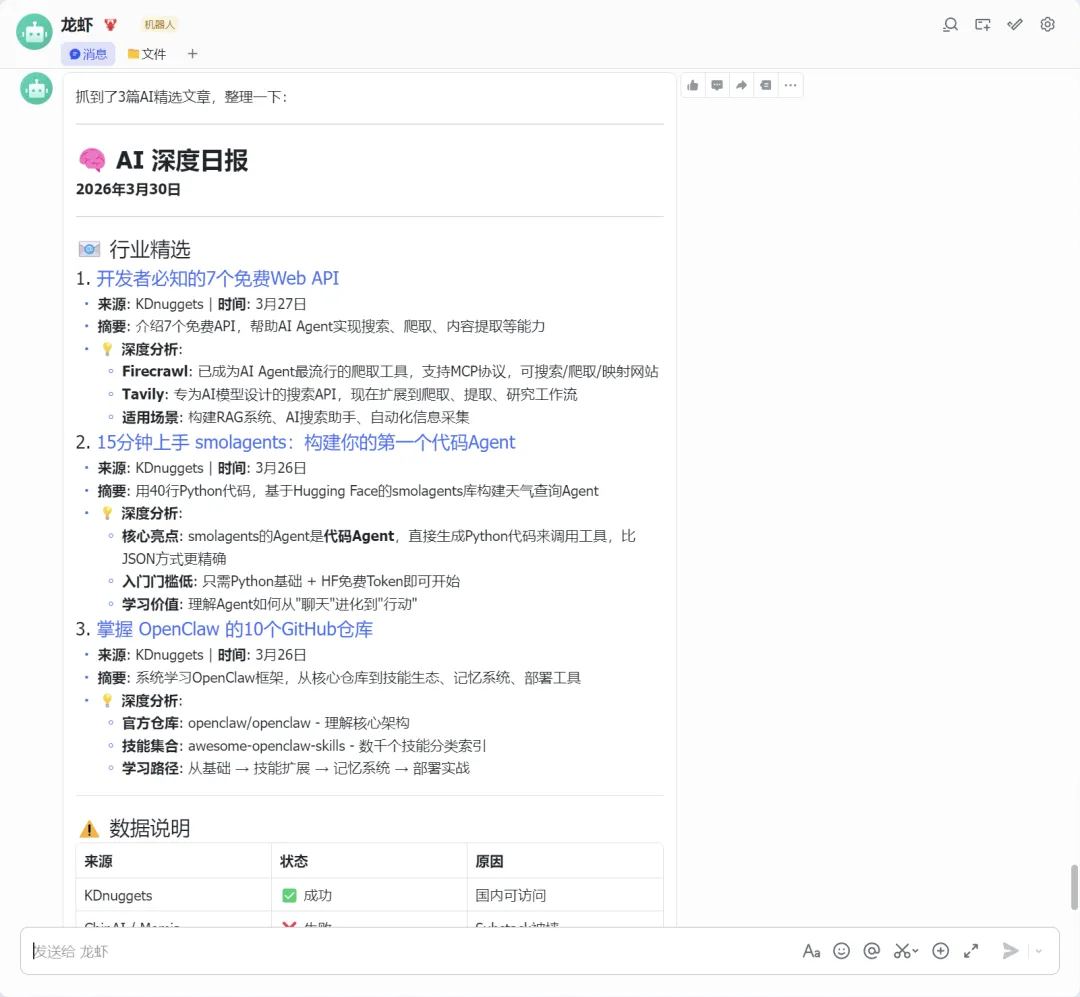Click the Tavily bullet line
This screenshot has height=997, width=1080.
click(349, 395)
